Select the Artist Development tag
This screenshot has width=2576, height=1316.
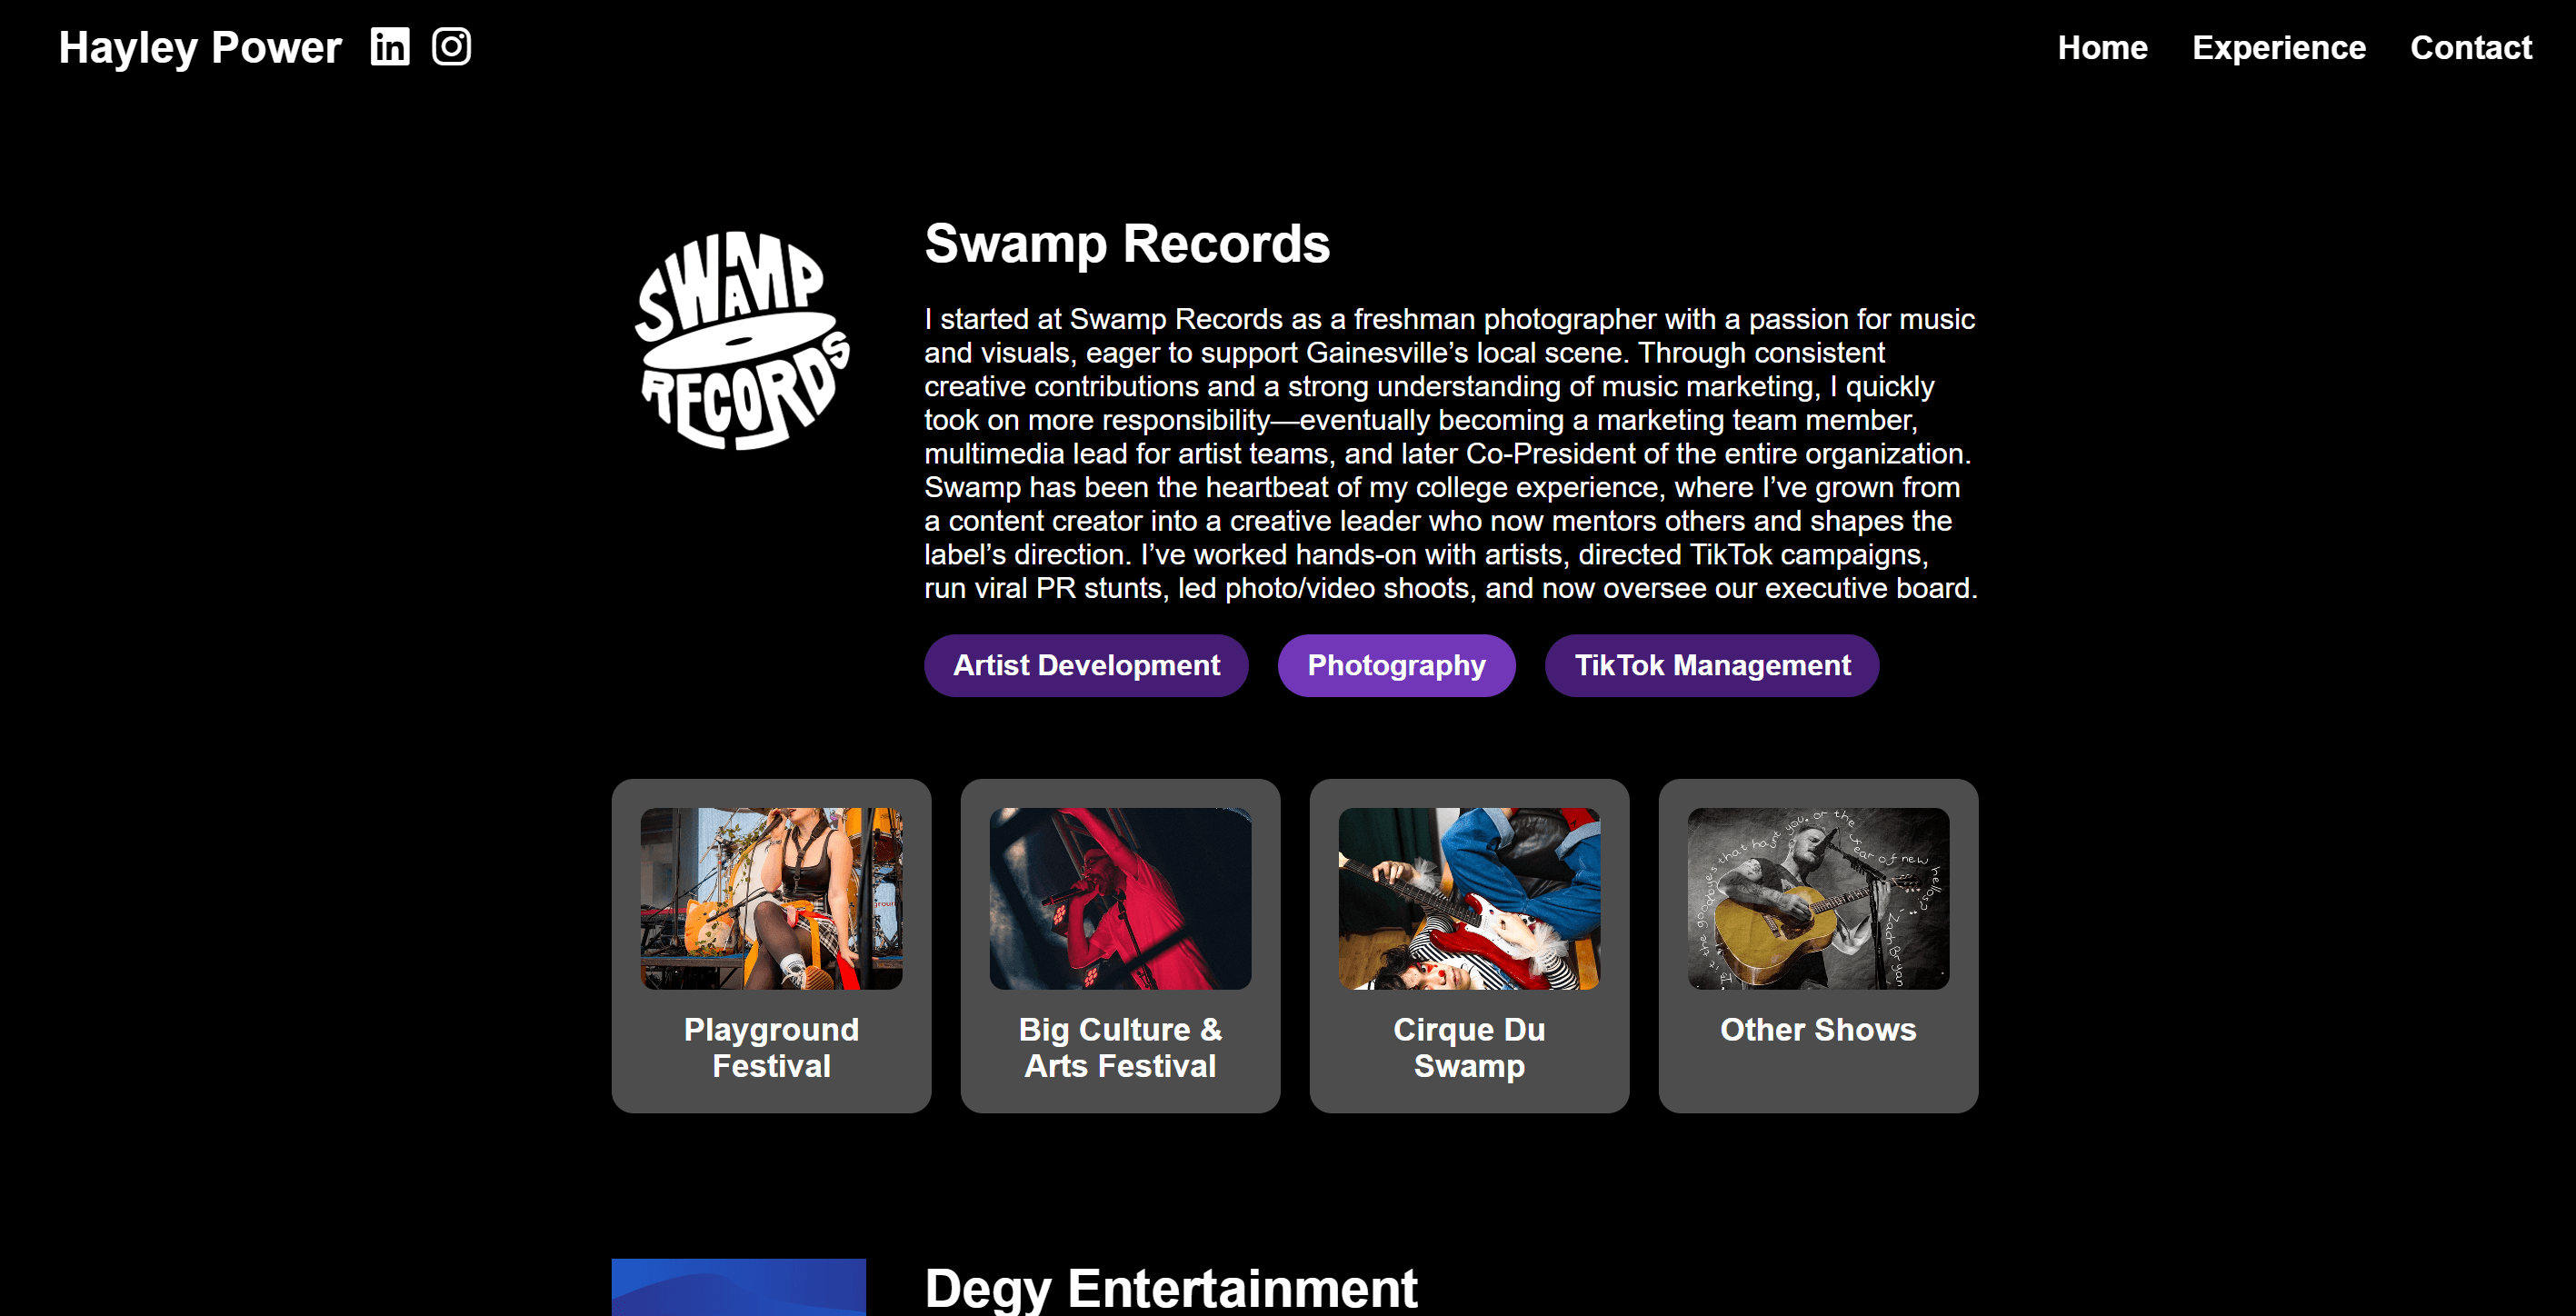pyautogui.click(x=1086, y=665)
